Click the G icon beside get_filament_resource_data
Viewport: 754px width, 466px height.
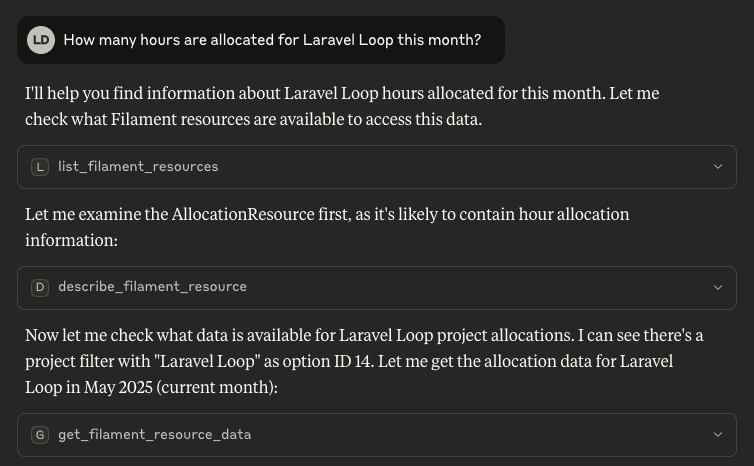40,435
